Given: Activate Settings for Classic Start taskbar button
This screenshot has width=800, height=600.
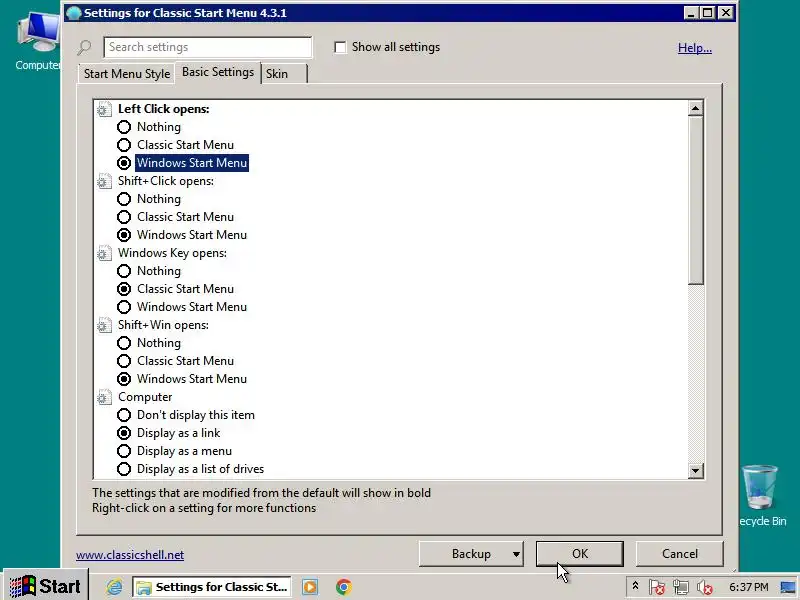Looking at the screenshot, I should tap(212, 587).
